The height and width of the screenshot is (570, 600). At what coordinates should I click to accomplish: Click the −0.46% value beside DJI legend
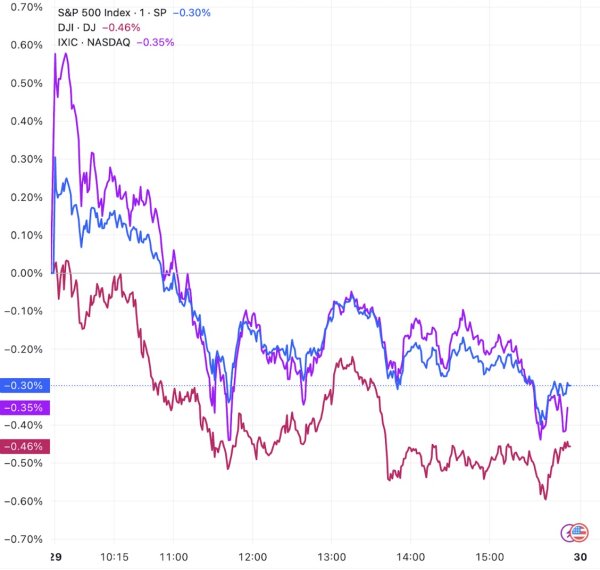click(121, 28)
